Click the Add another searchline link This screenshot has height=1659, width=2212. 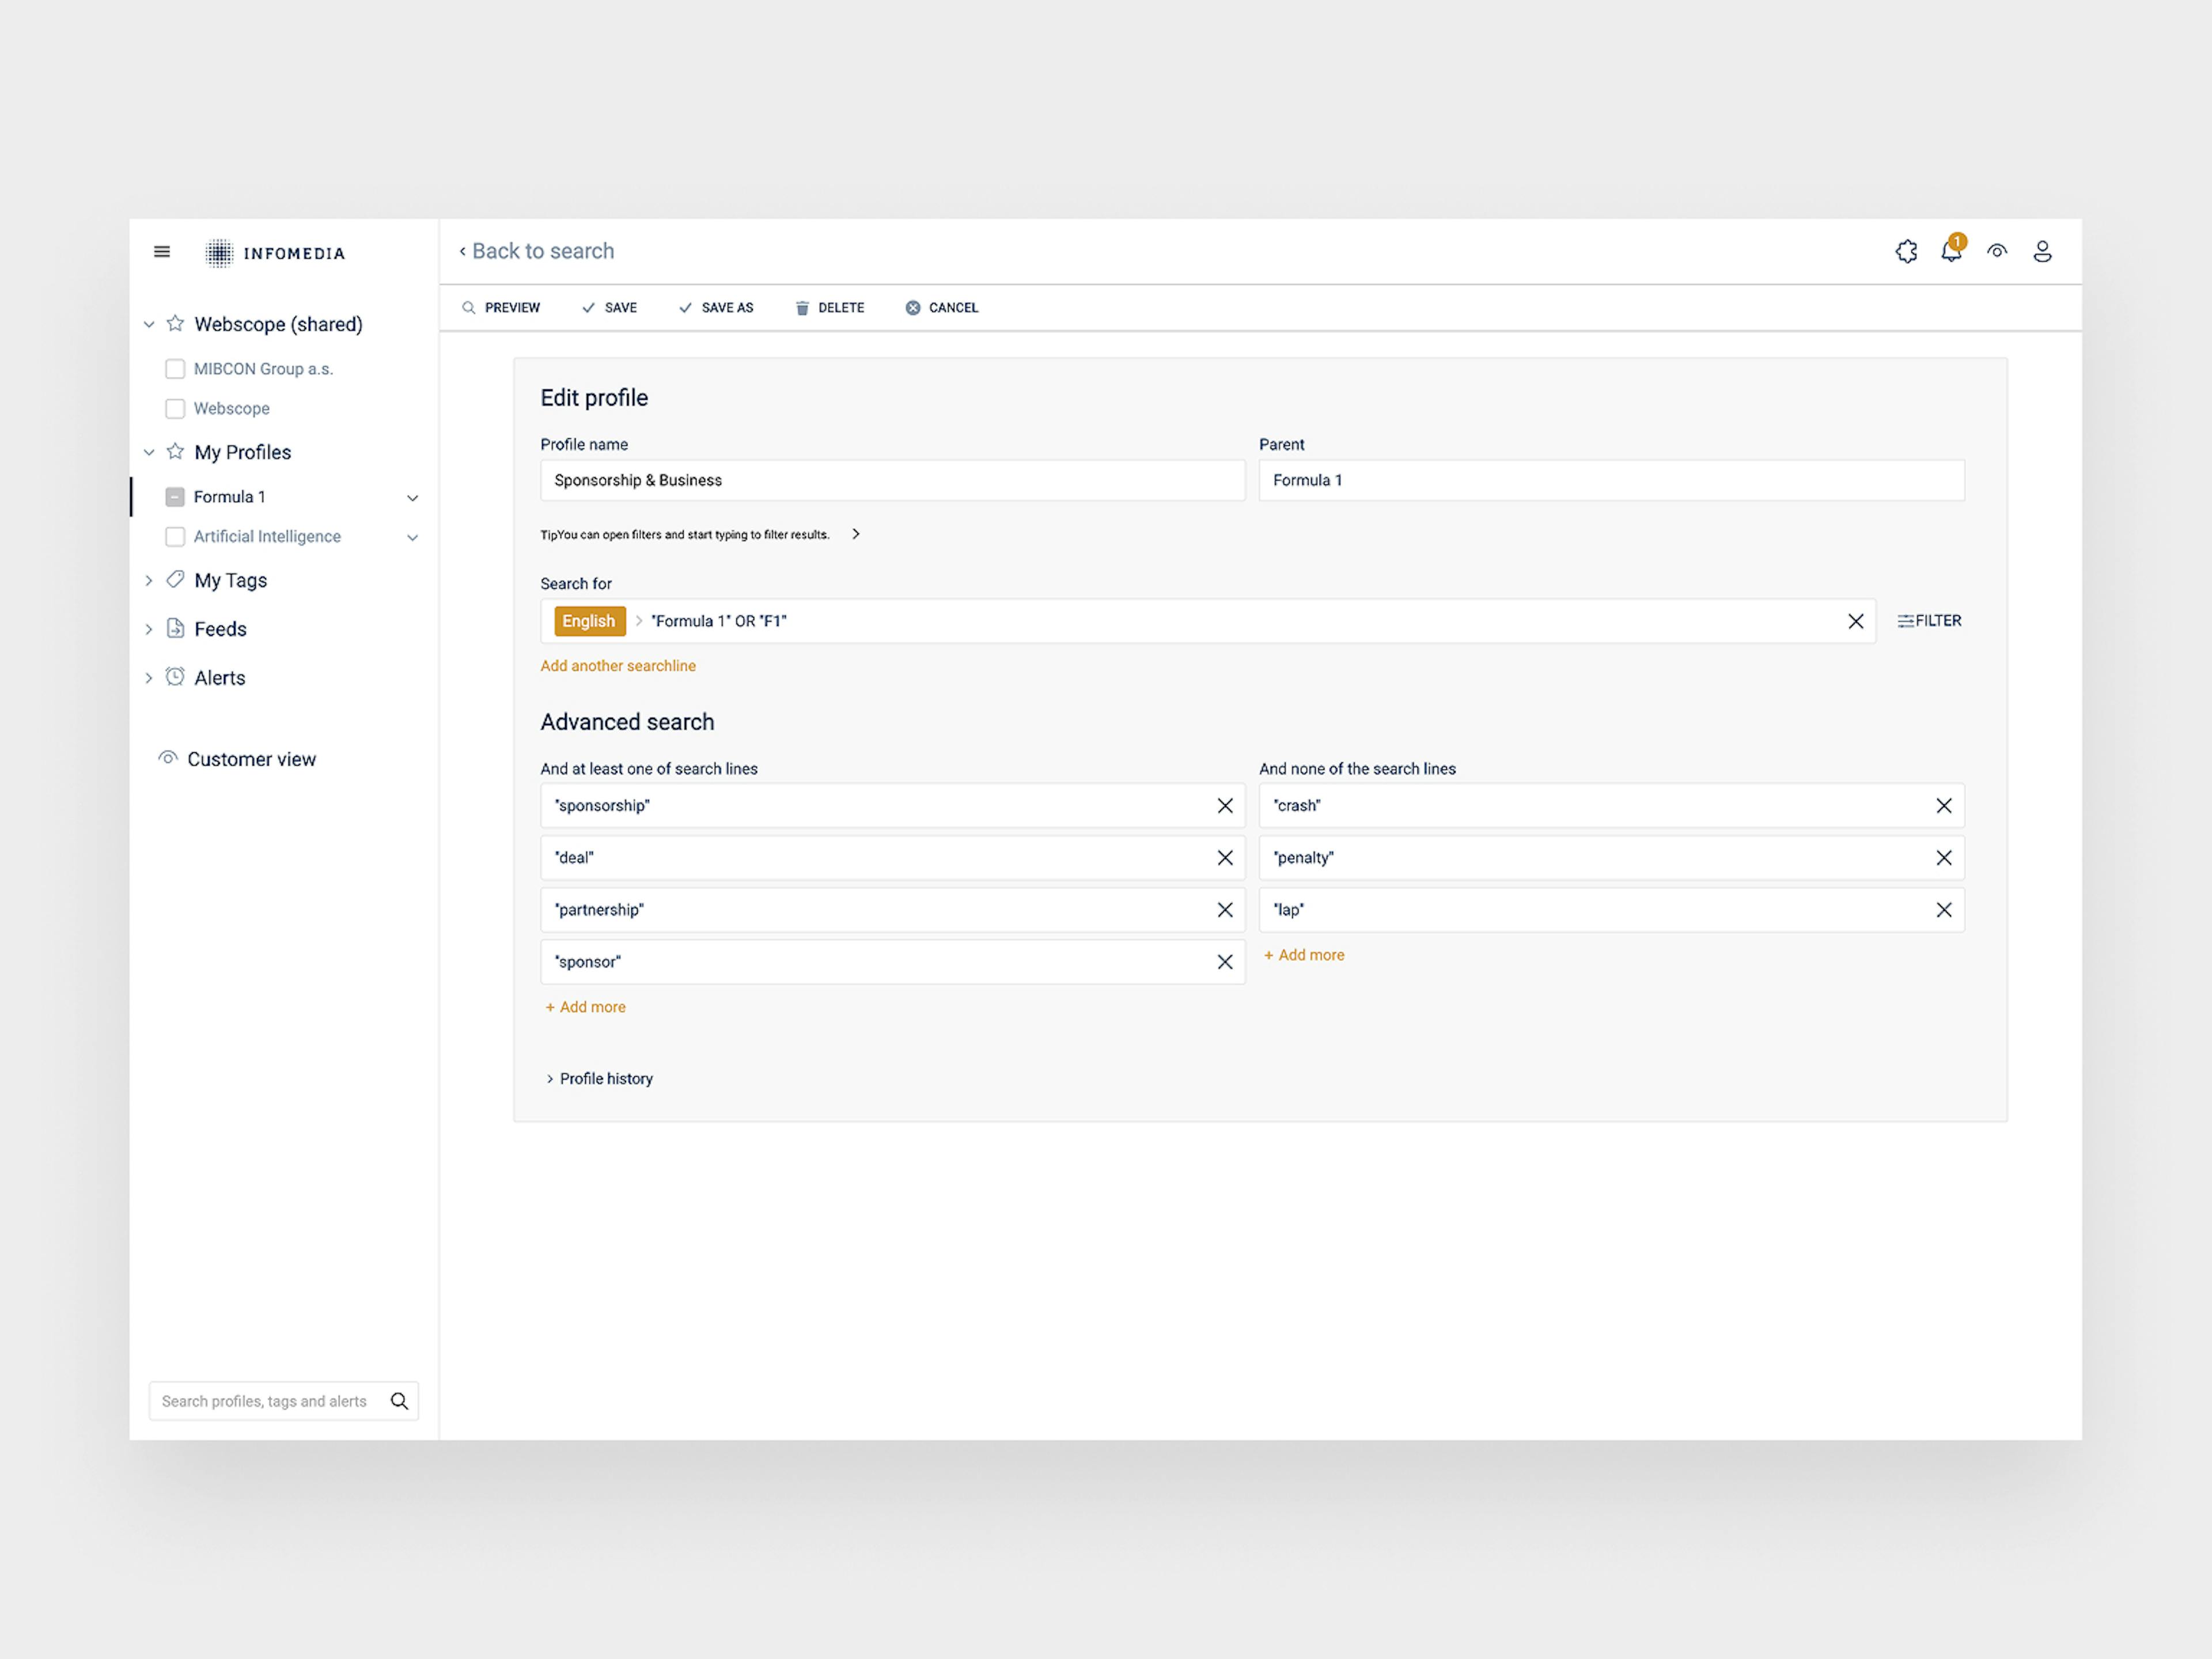coord(617,665)
